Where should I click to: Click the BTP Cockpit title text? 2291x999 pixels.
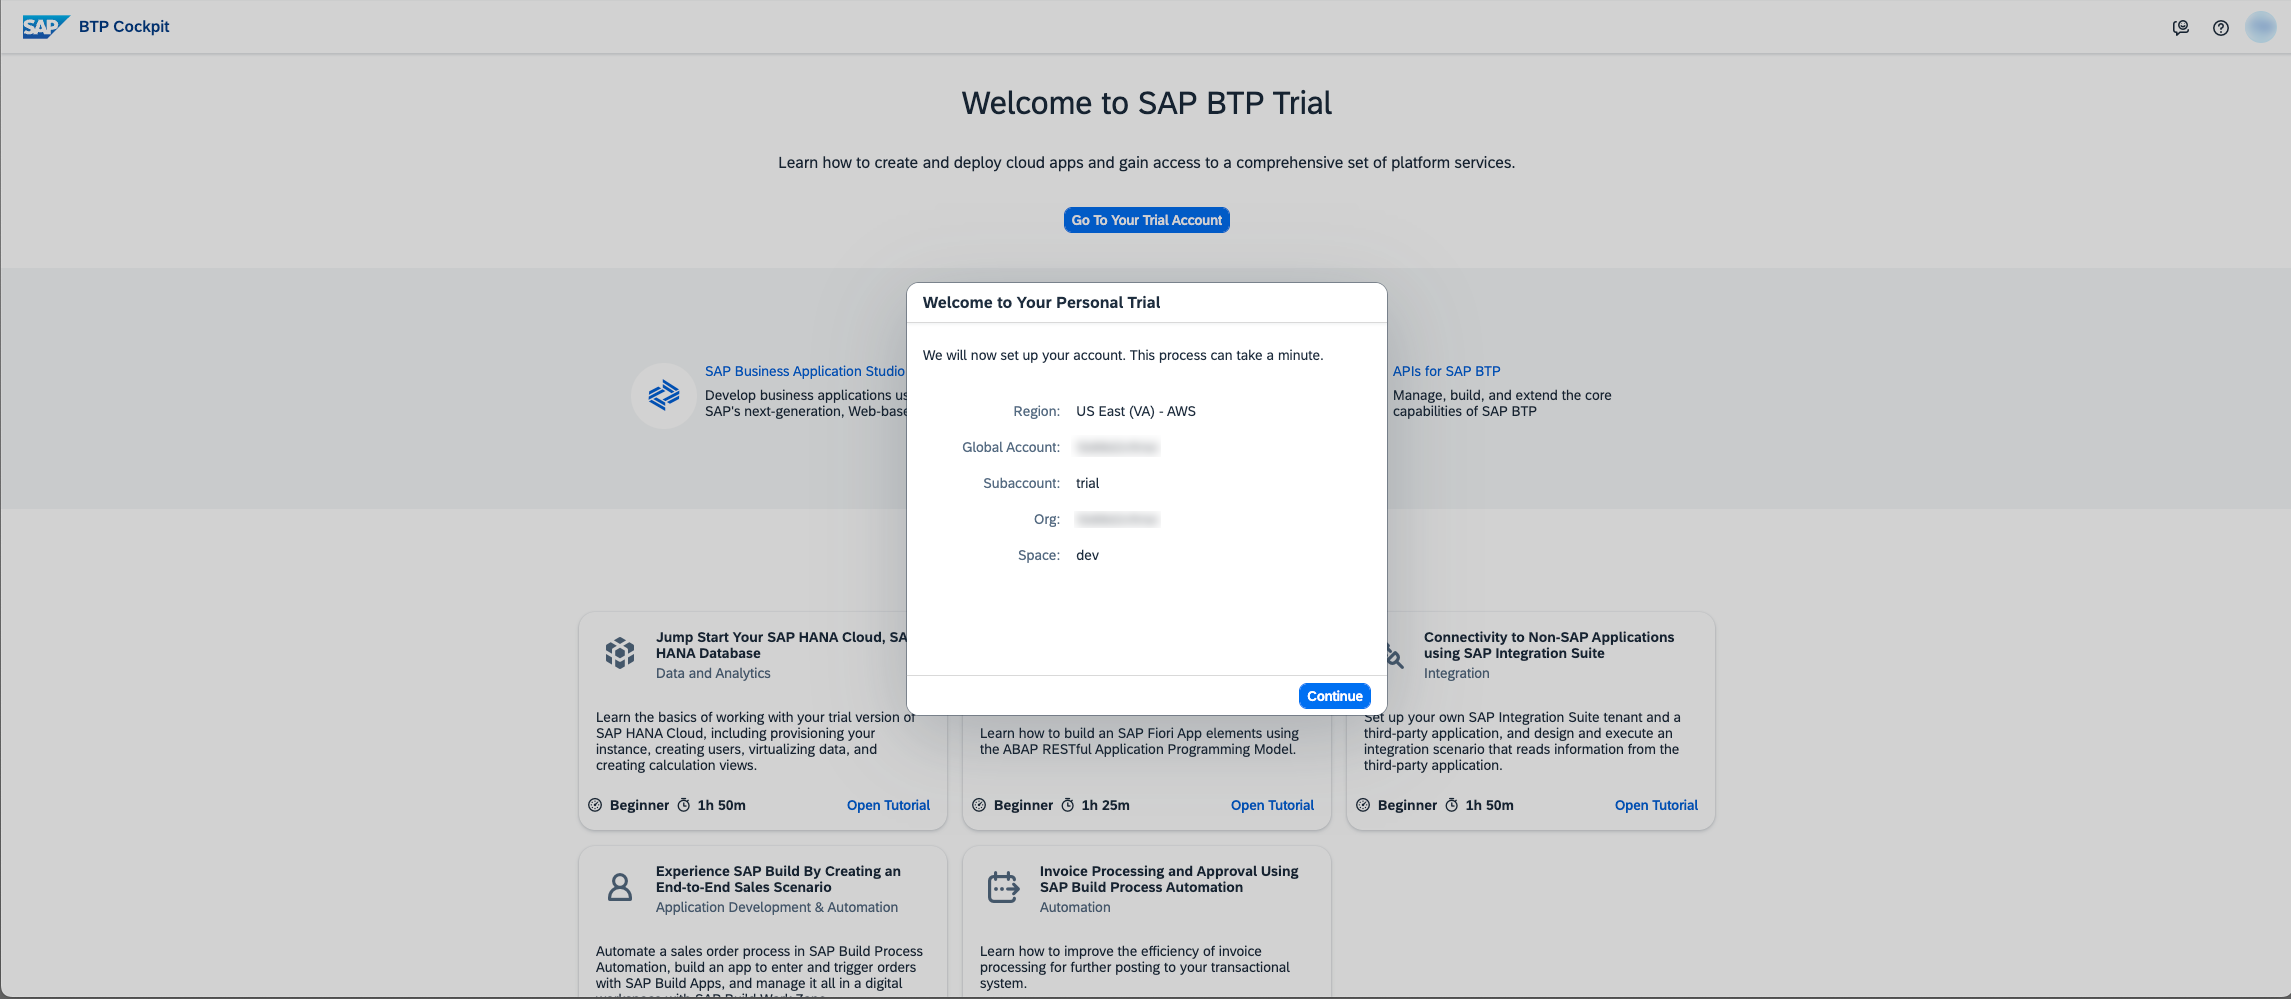pyautogui.click(x=124, y=27)
